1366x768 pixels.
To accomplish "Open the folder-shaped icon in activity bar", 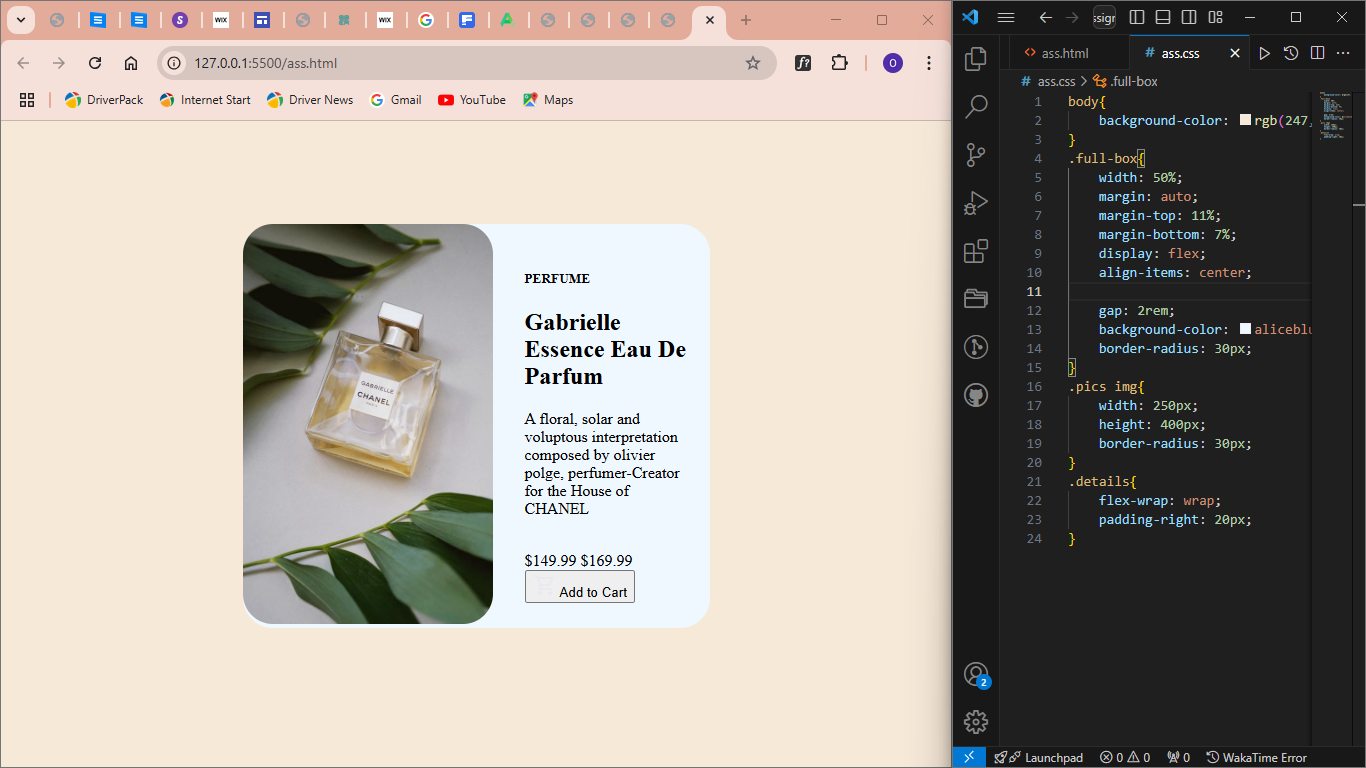I will coord(976,298).
